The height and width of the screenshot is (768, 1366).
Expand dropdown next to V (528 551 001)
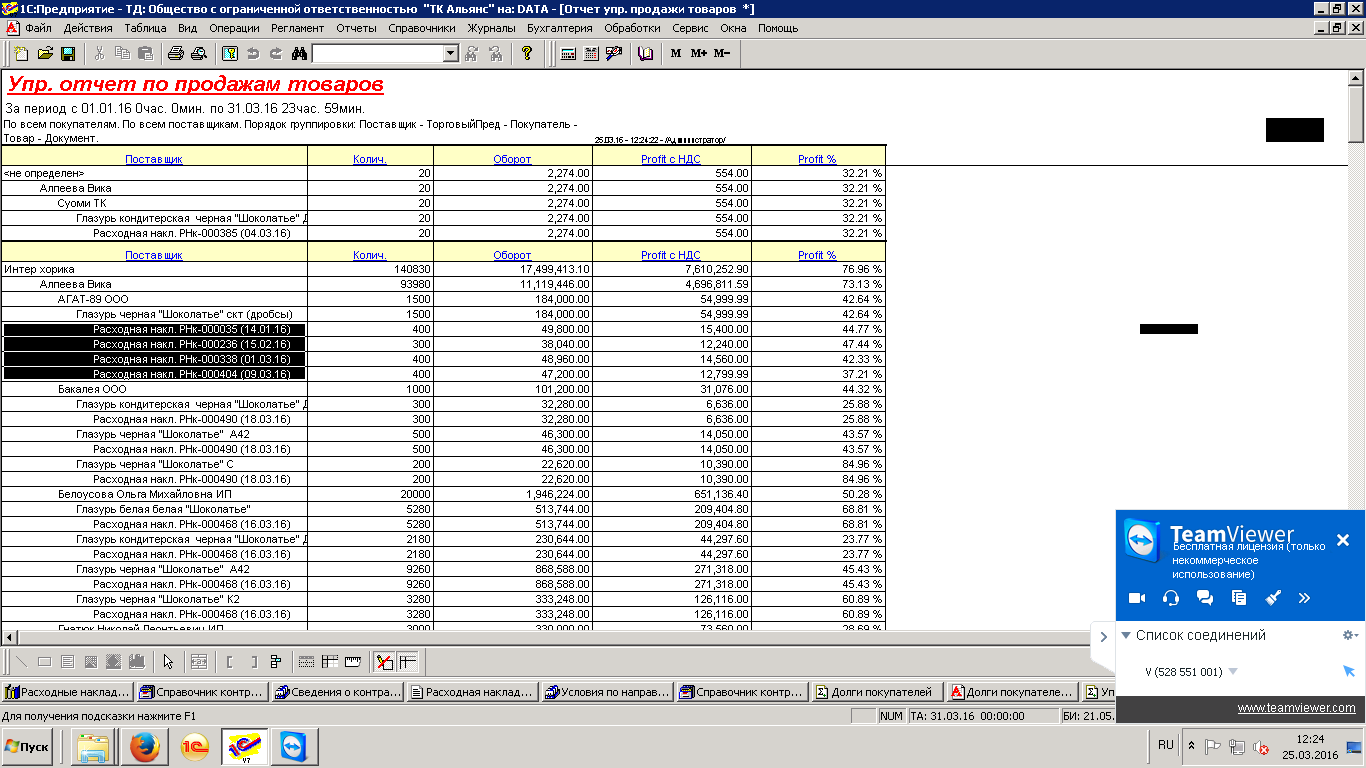coord(1233,672)
